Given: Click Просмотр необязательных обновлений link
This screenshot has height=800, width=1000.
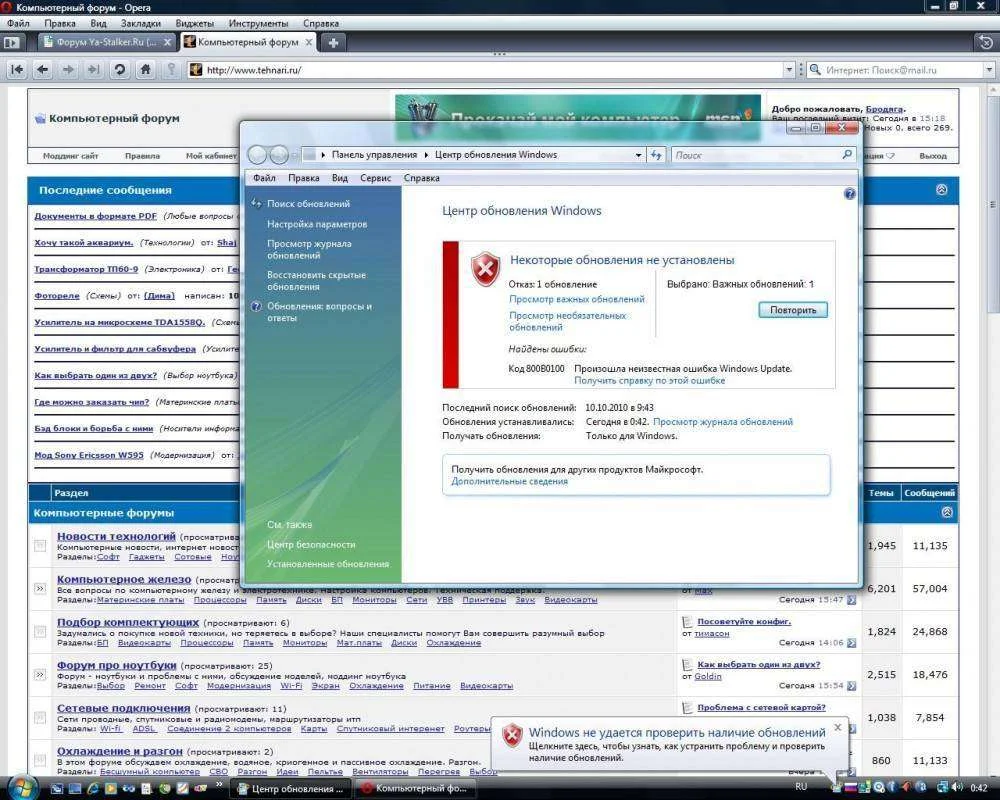Looking at the screenshot, I should (567, 321).
